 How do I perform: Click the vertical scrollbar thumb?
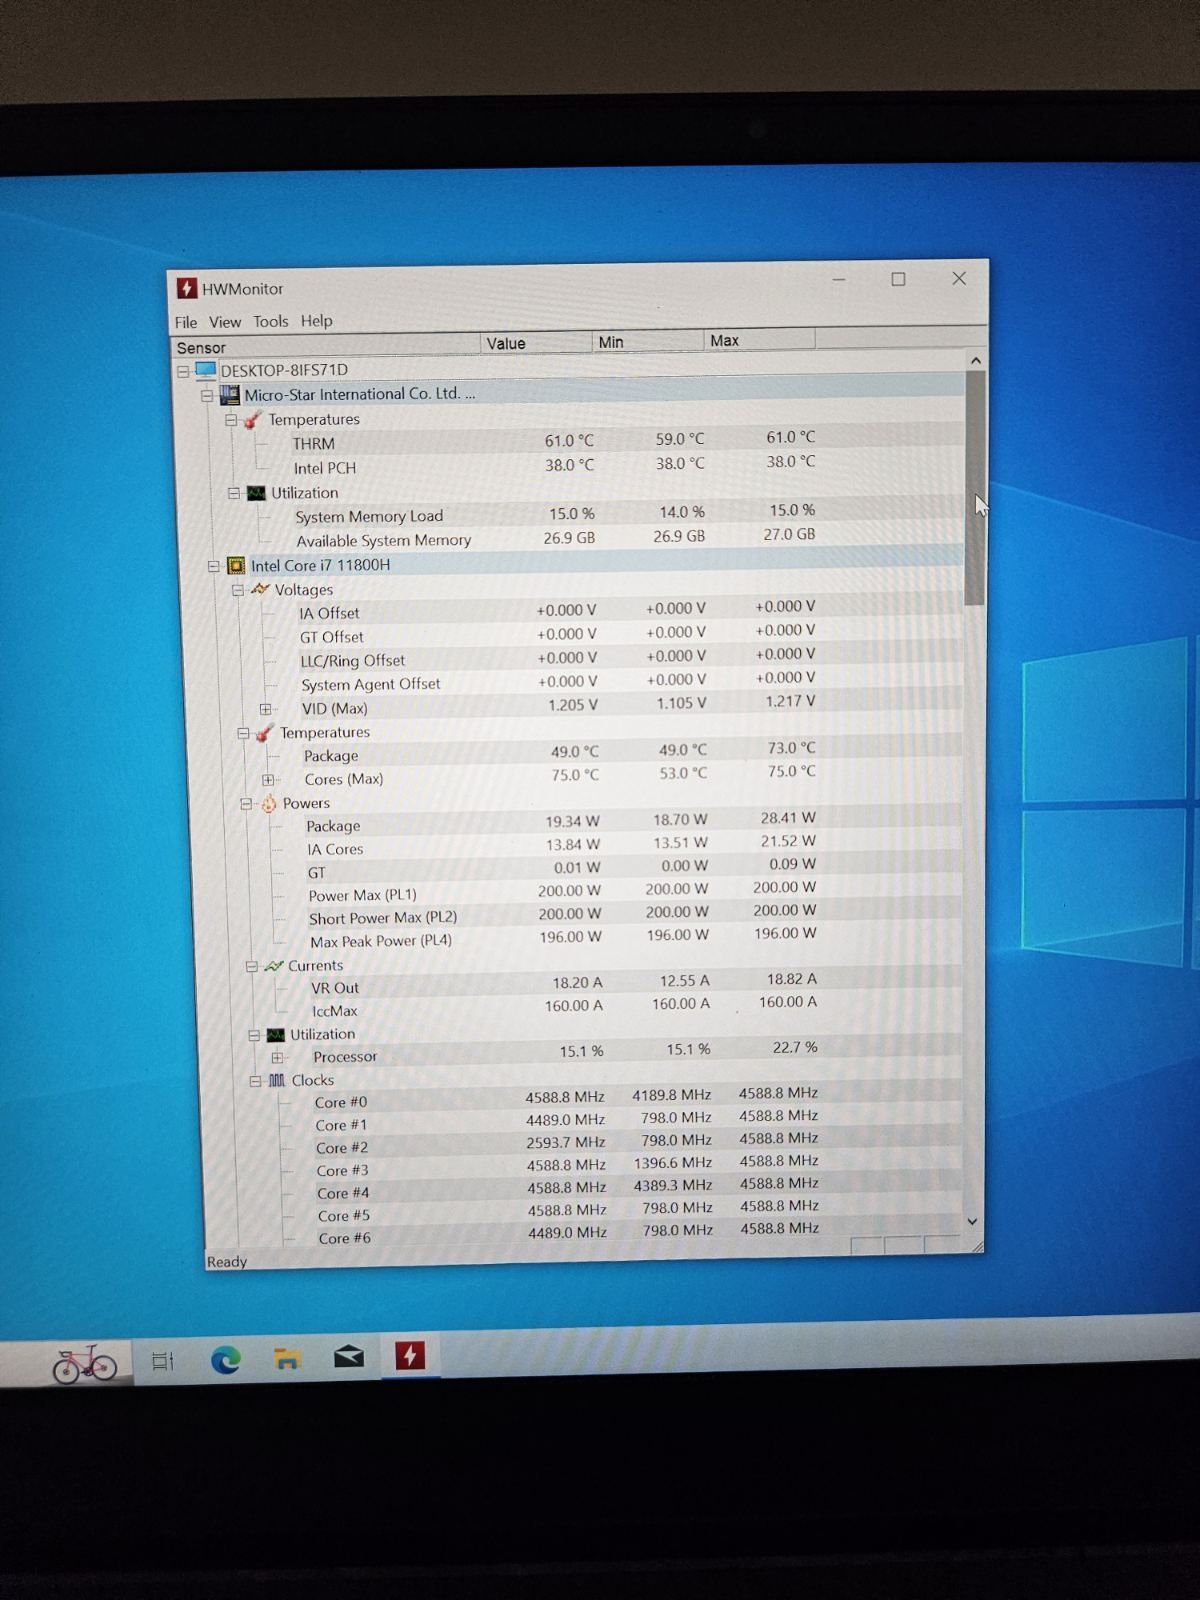(975, 488)
